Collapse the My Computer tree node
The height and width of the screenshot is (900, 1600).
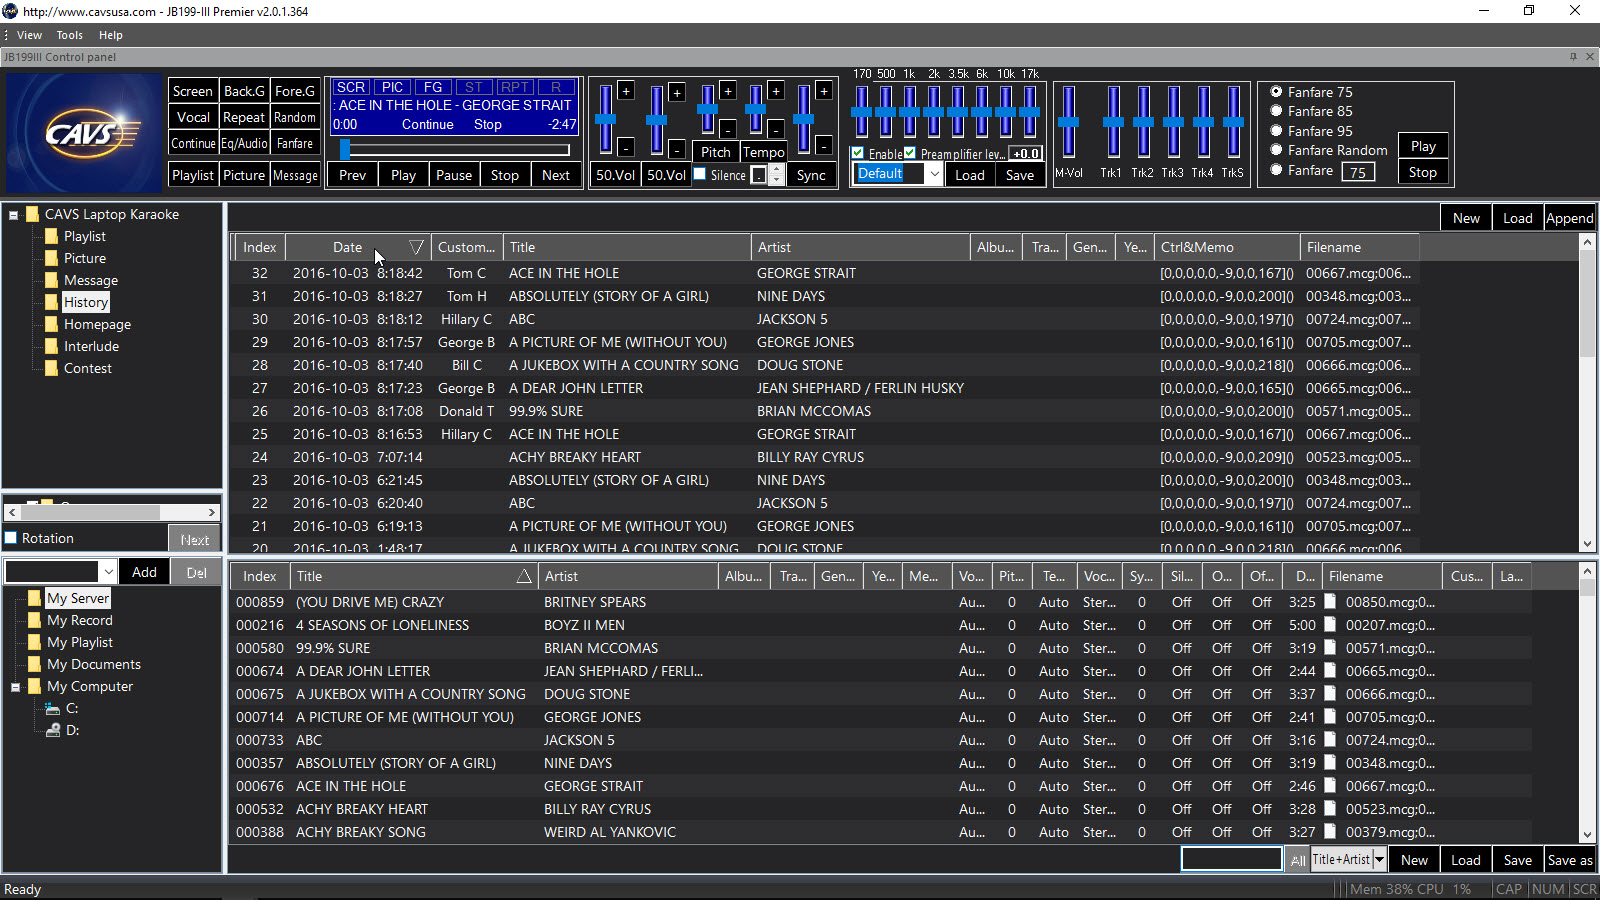pyautogui.click(x=15, y=687)
